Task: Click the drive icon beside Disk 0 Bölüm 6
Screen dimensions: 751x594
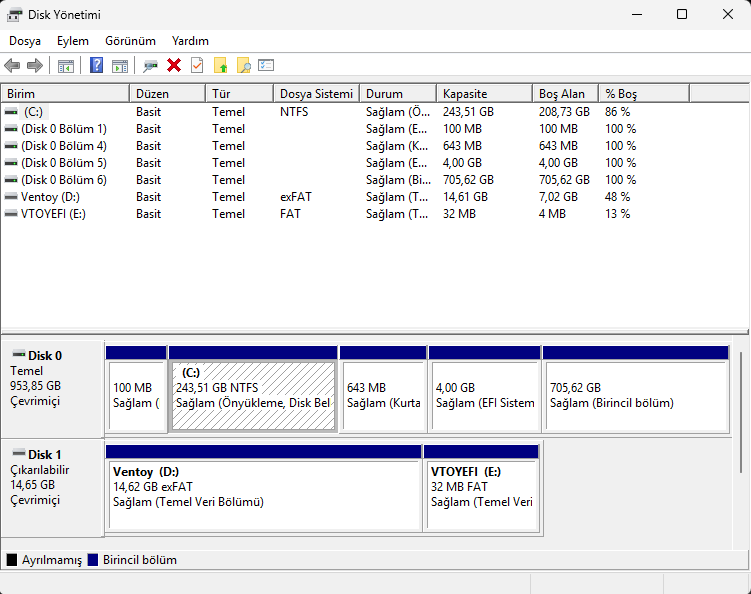Action: click(x=11, y=180)
